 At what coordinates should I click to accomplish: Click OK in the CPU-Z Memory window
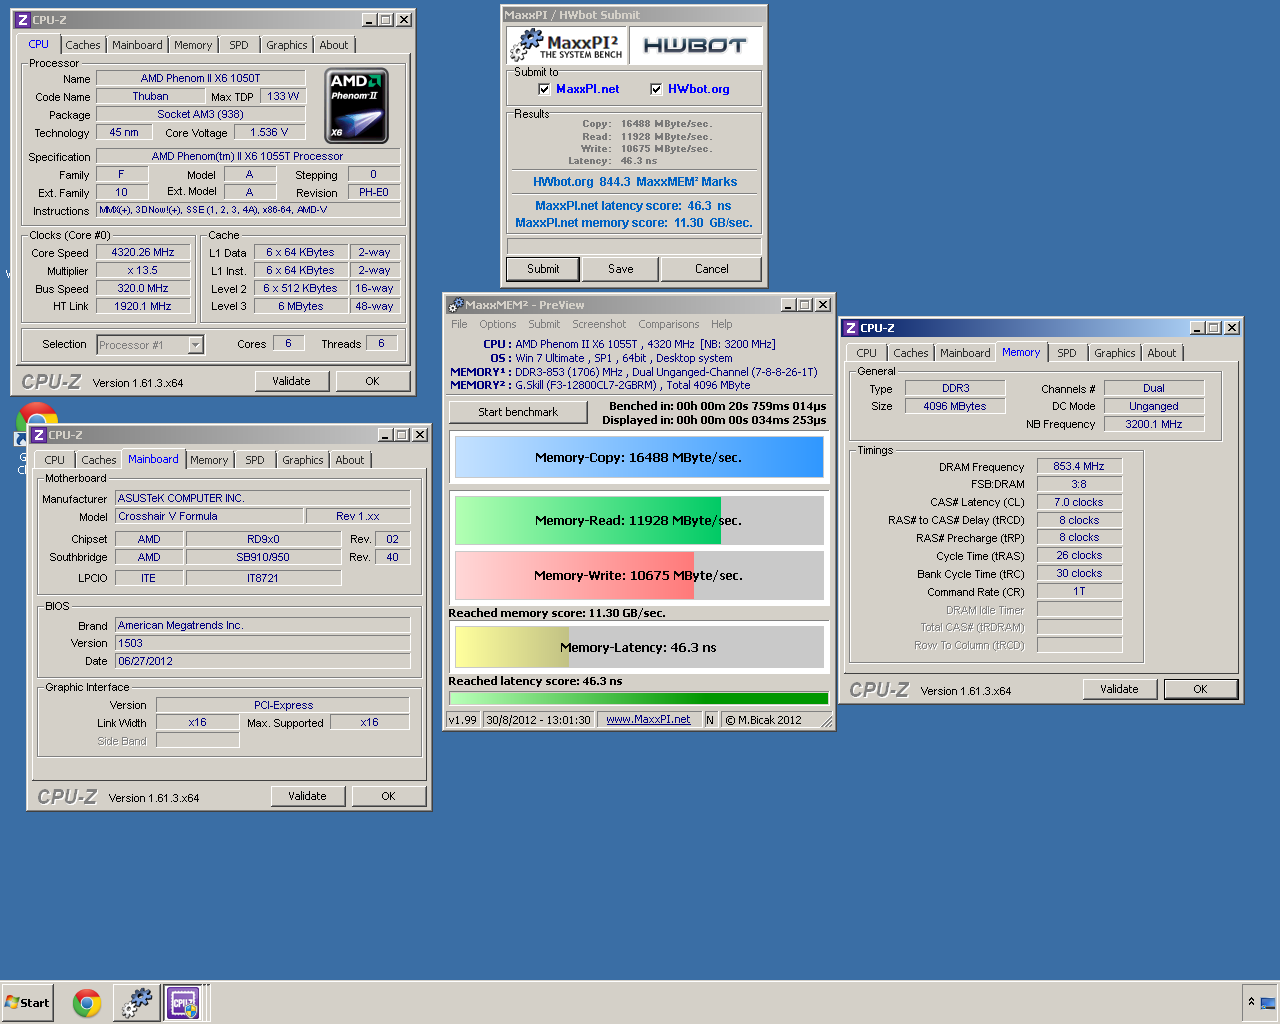(1200, 689)
